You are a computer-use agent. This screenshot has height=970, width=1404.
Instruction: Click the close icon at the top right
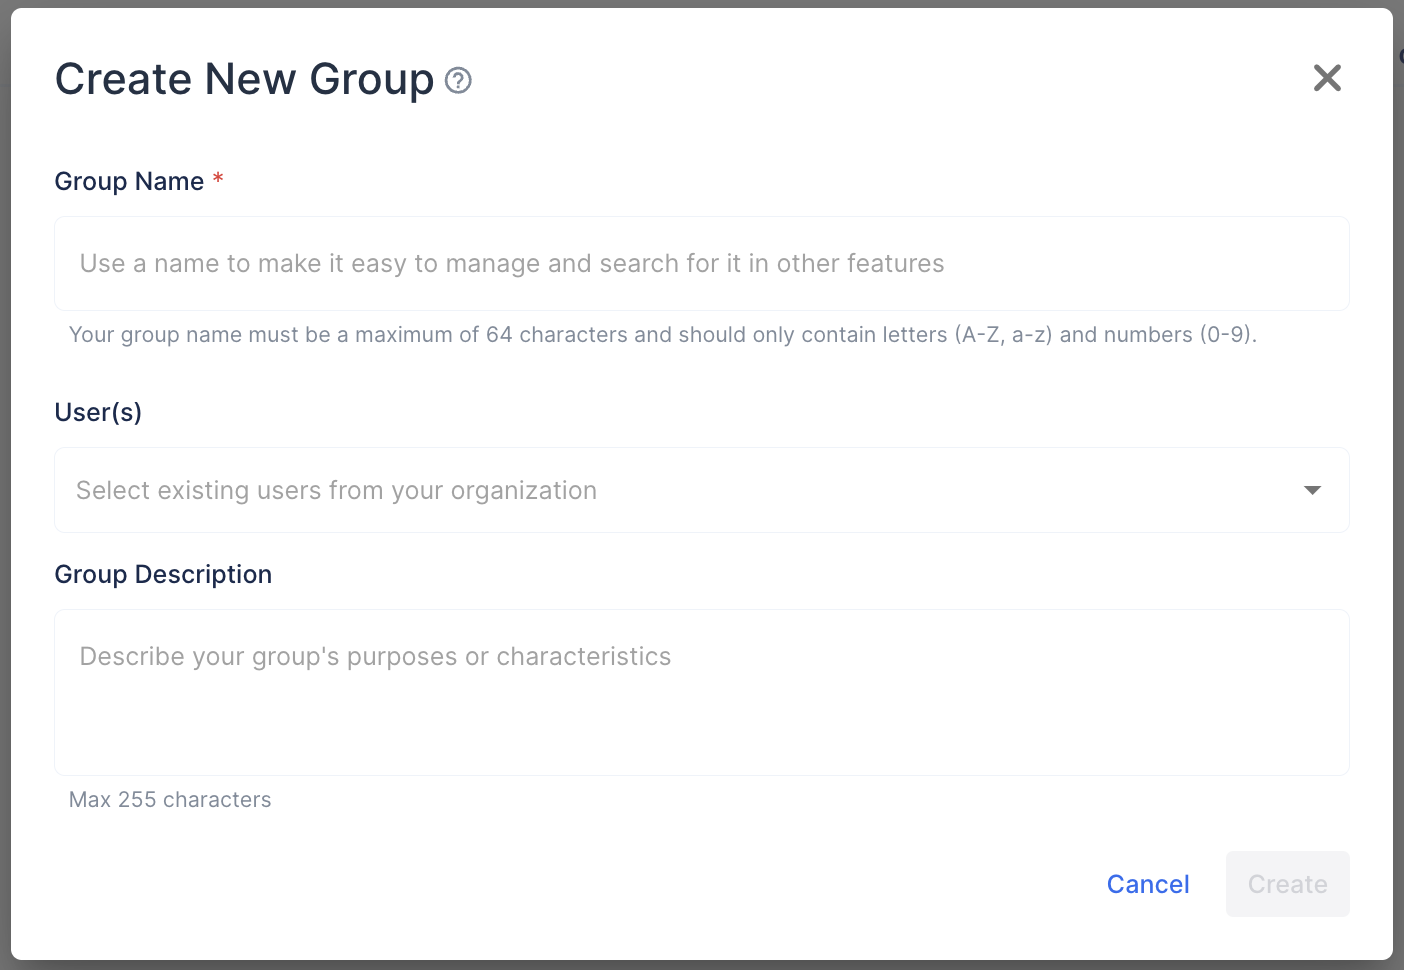(1327, 77)
